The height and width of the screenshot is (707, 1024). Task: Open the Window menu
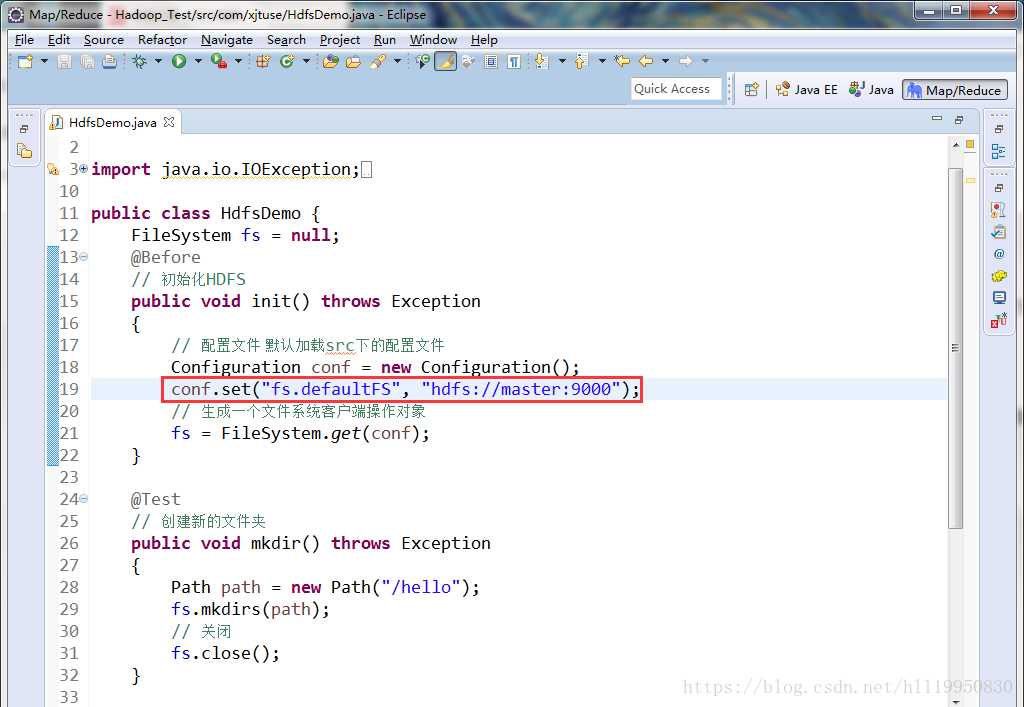433,40
